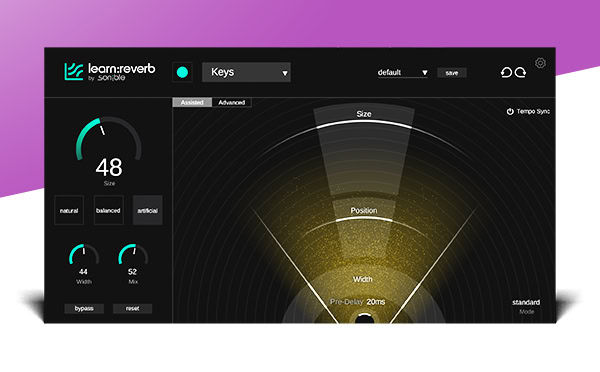The image size is (600, 372).
Task: Redo the last change
Action: [520, 72]
